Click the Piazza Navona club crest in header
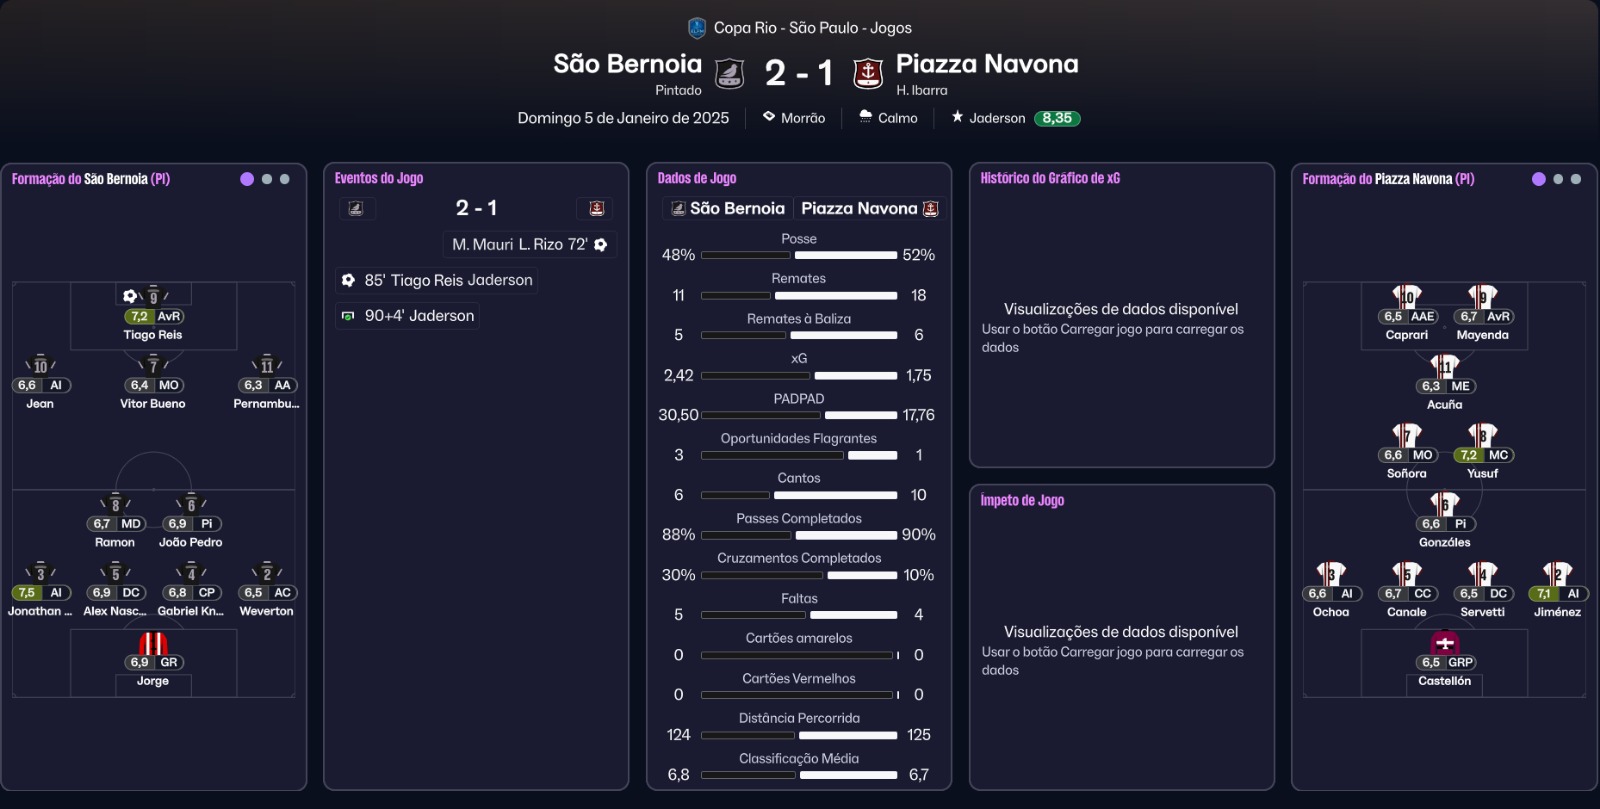This screenshot has width=1600, height=809. tap(867, 73)
